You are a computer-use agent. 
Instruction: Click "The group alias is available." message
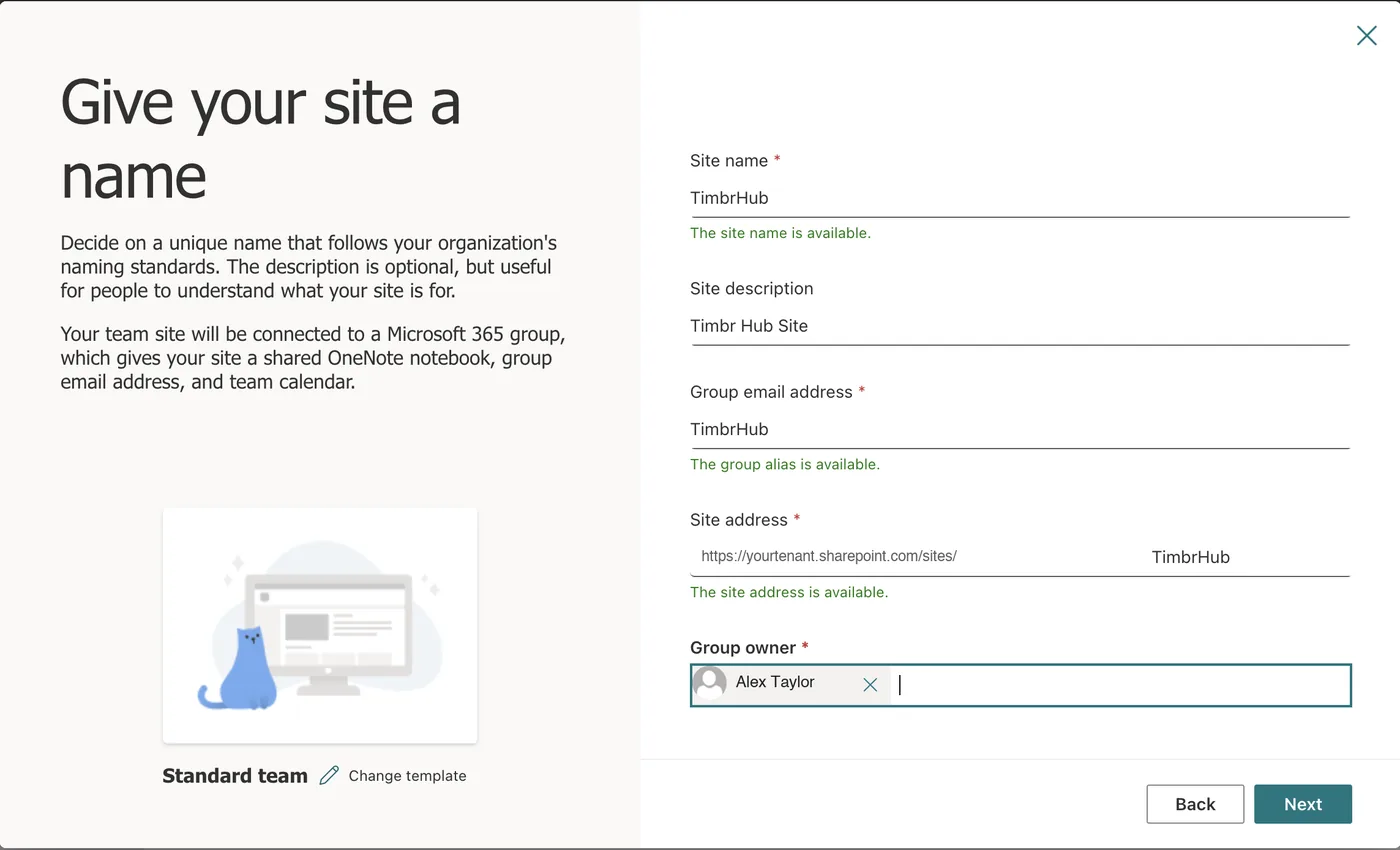click(x=785, y=465)
